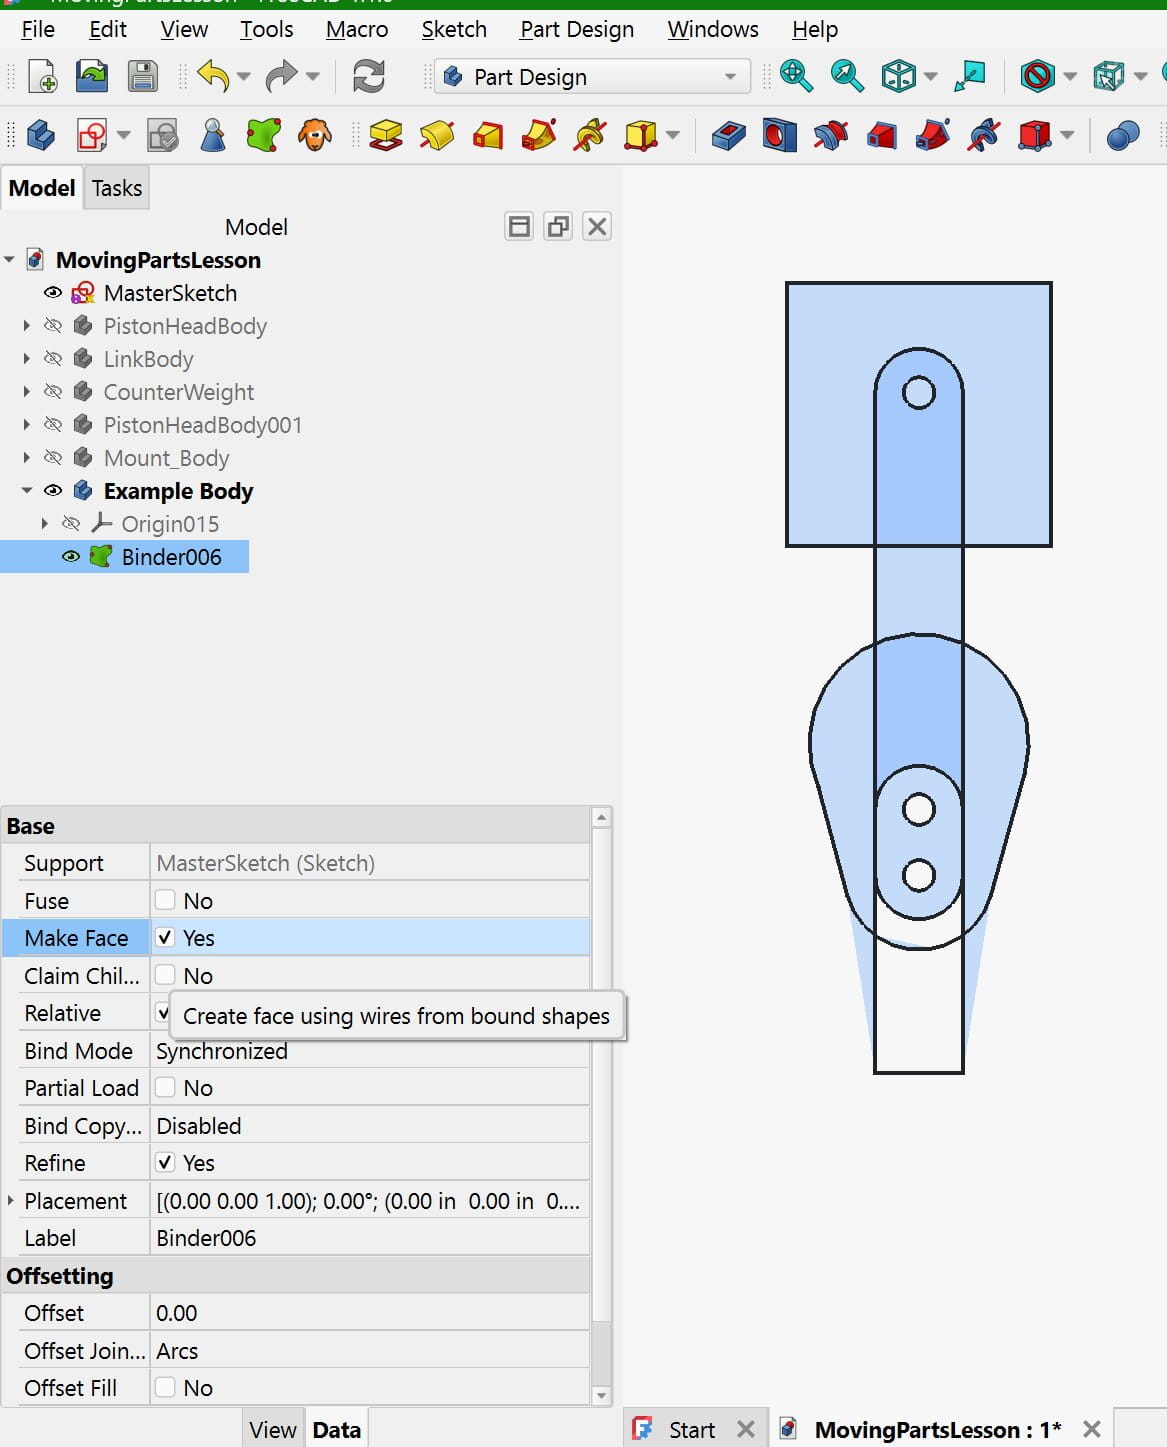Toggle Partial Load checkbox
1167x1447 pixels.
[165, 1087]
